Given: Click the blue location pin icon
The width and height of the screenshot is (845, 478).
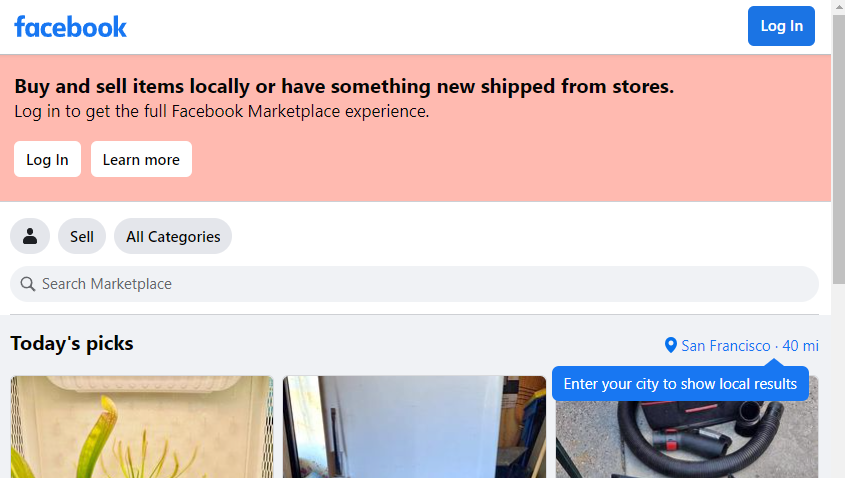Looking at the screenshot, I should (671, 345).
